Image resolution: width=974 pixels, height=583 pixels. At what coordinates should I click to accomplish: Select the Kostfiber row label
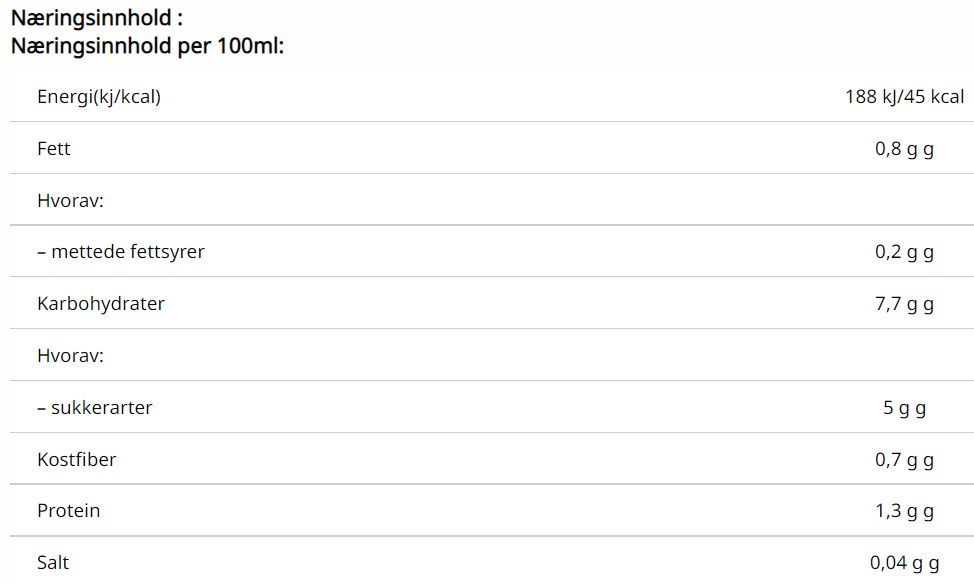click(77, 460)
